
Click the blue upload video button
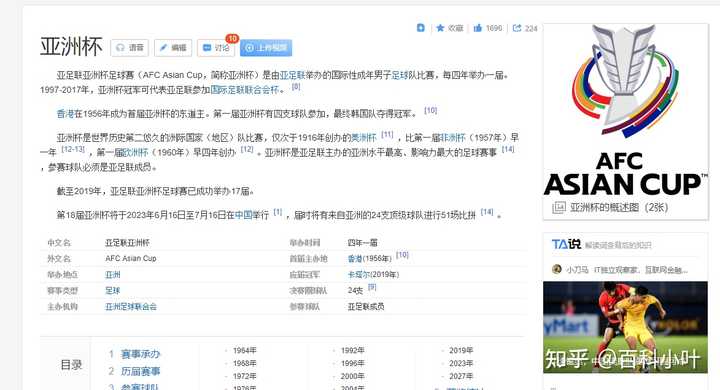266,48
